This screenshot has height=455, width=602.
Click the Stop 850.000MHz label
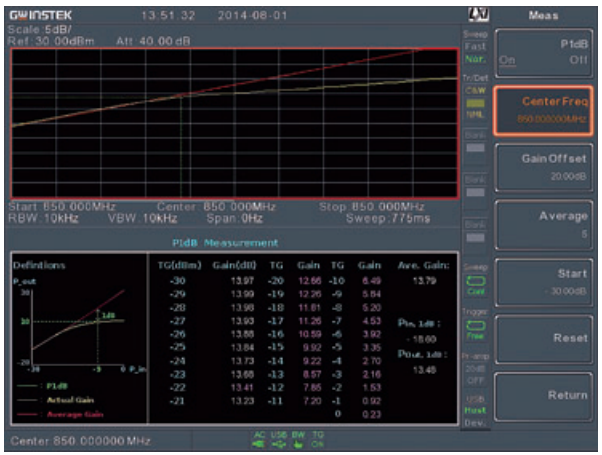[371, 207]
